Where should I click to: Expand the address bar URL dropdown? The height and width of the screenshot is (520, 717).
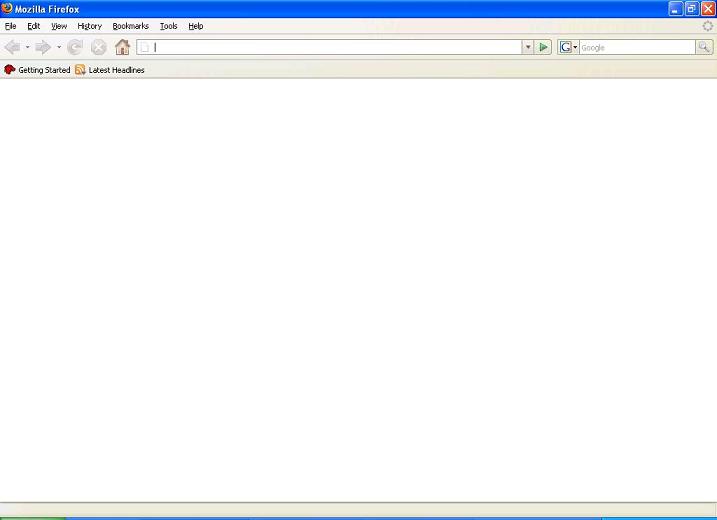pyautogui.click(x=528, y=47)
